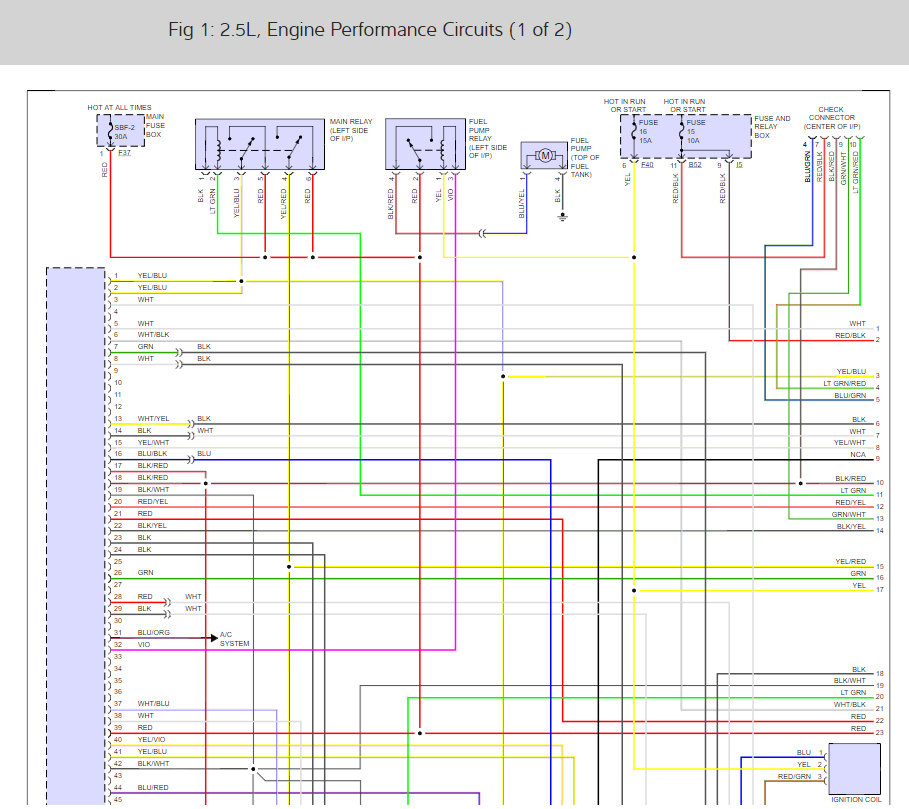
Task: Click the 'B62' connector reference under Fuse 15
Action: click(694, 164)
